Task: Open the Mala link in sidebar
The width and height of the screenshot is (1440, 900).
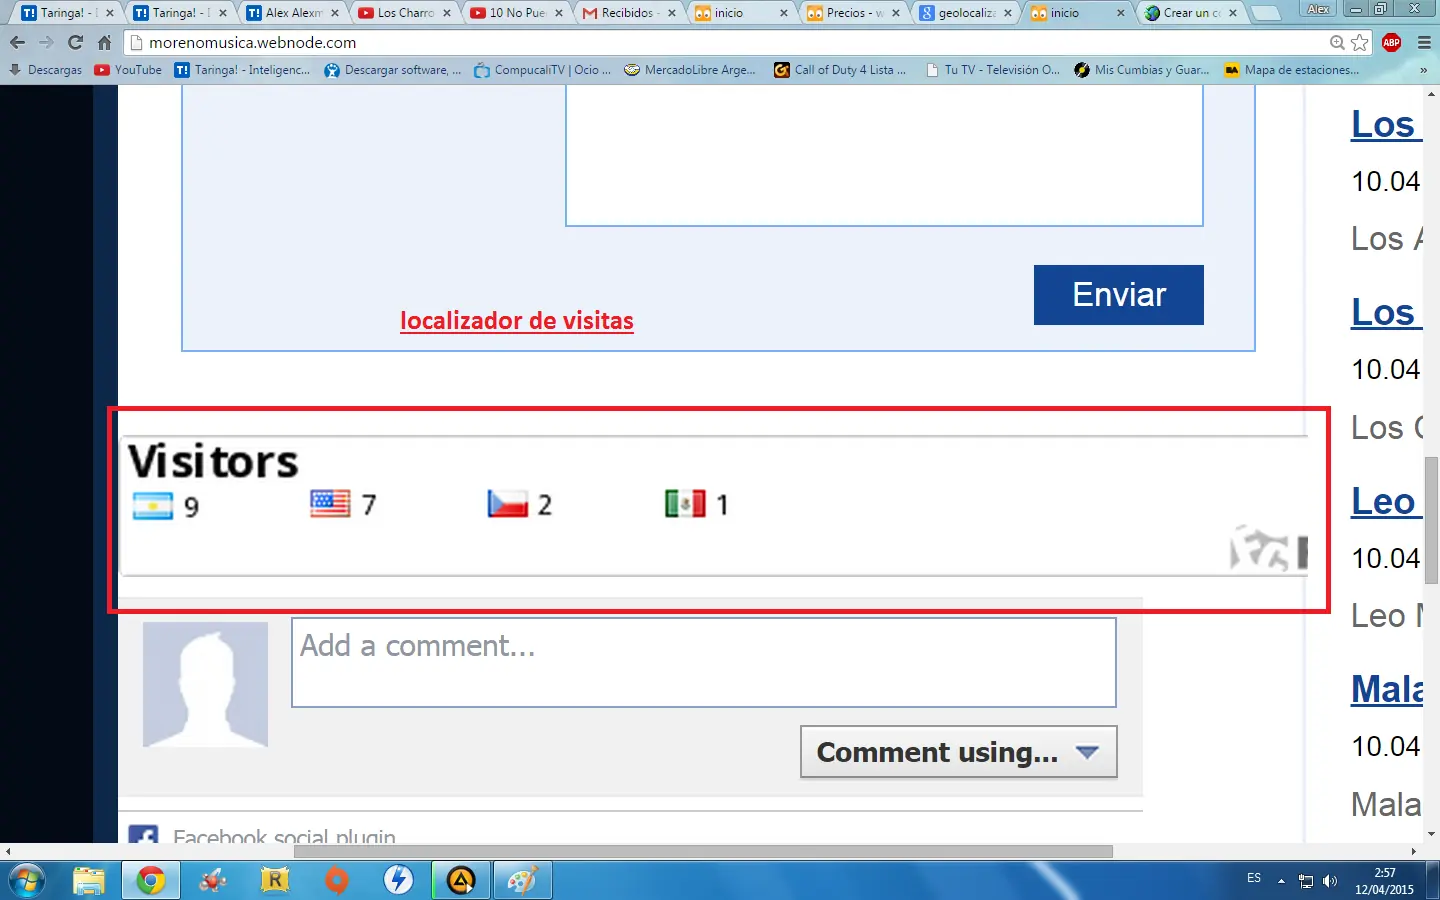Action: coord(1387,689)
